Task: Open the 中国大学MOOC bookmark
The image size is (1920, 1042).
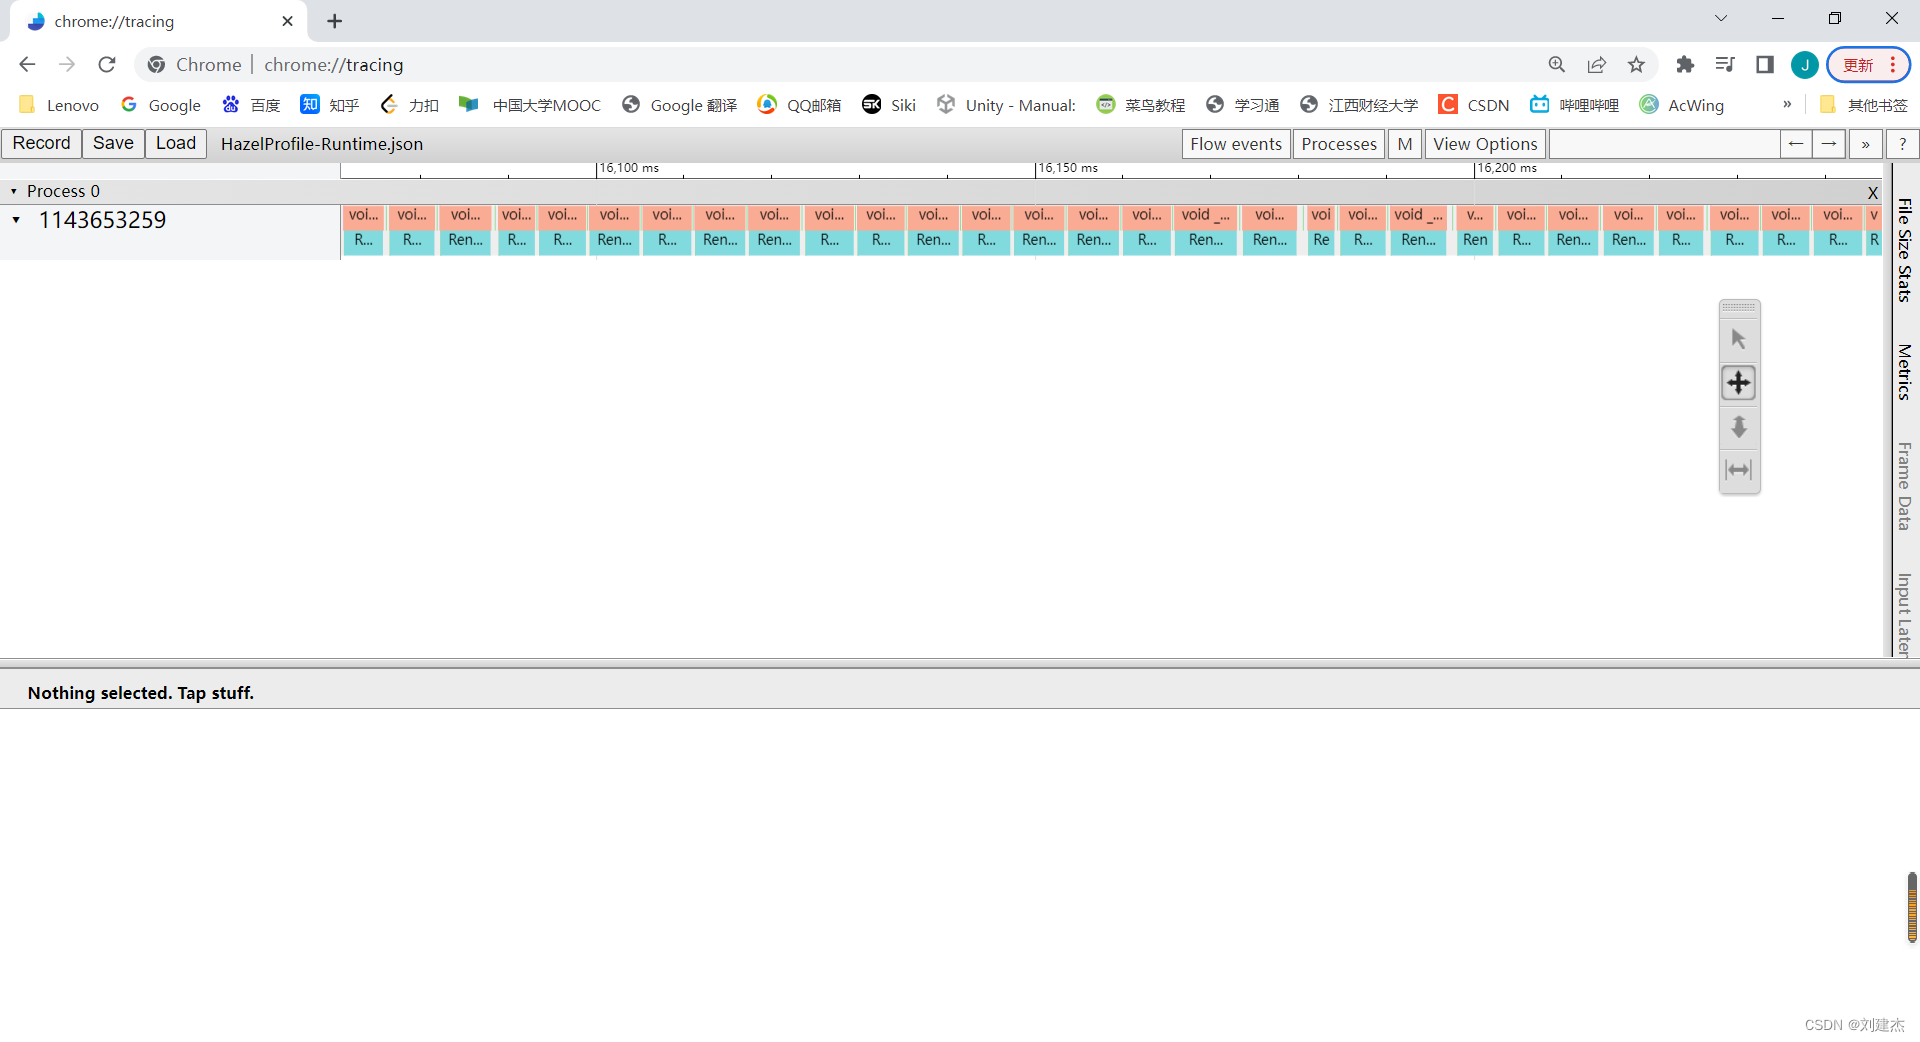Action: (x=530, y=105)
